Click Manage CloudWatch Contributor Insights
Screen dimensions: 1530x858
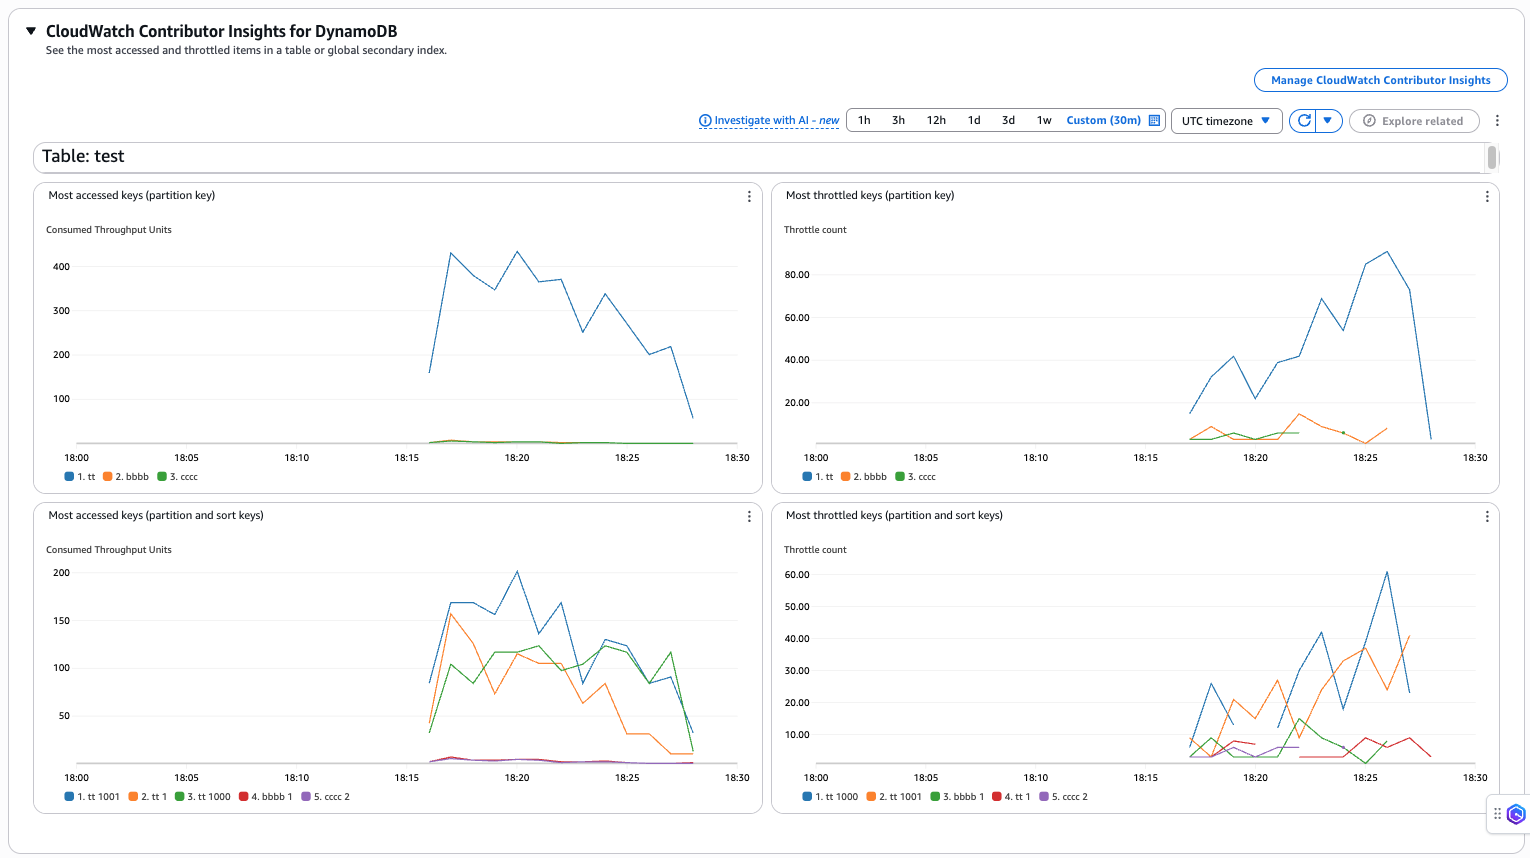1380,80
